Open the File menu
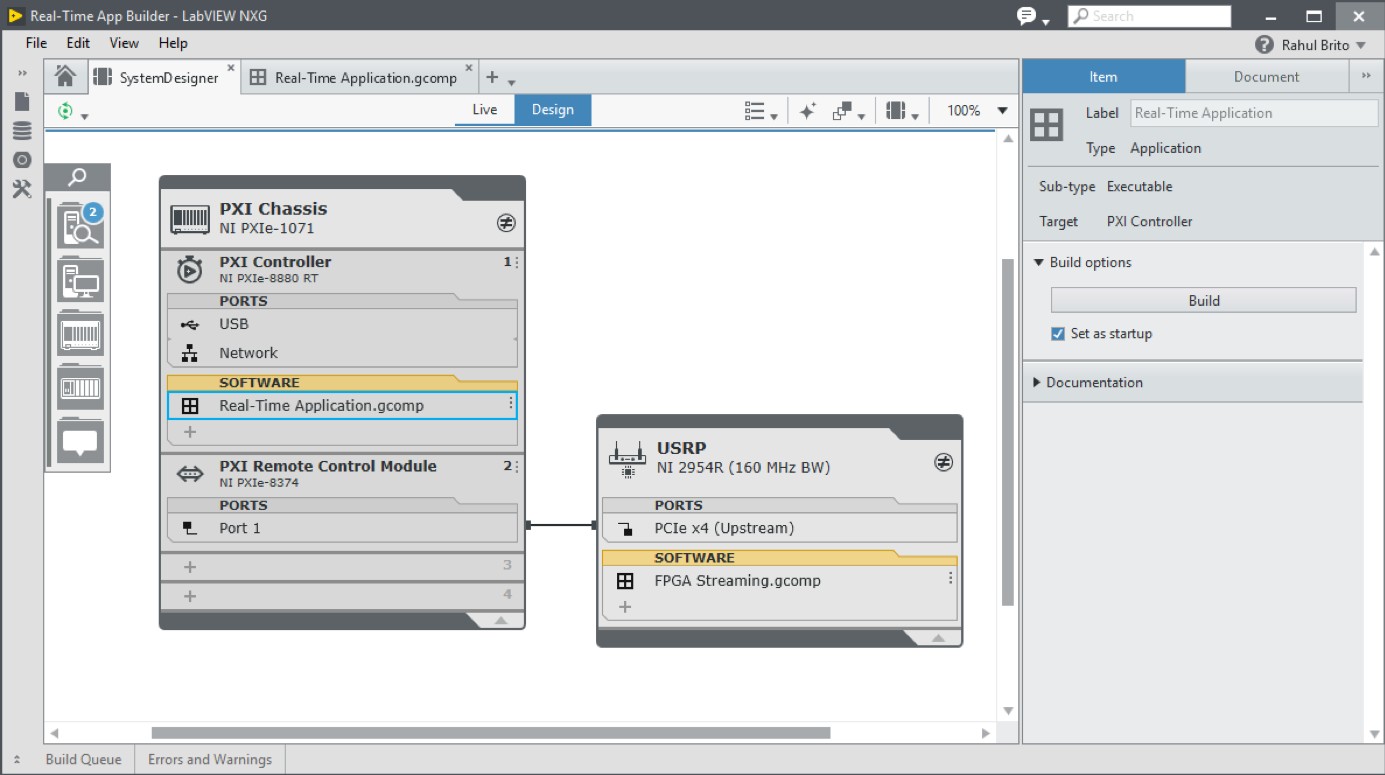 coord(36,43)
